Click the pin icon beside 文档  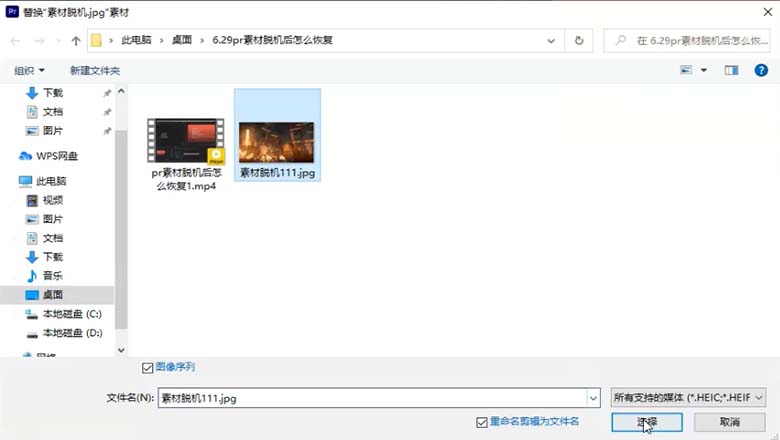(x=107, y=112)
